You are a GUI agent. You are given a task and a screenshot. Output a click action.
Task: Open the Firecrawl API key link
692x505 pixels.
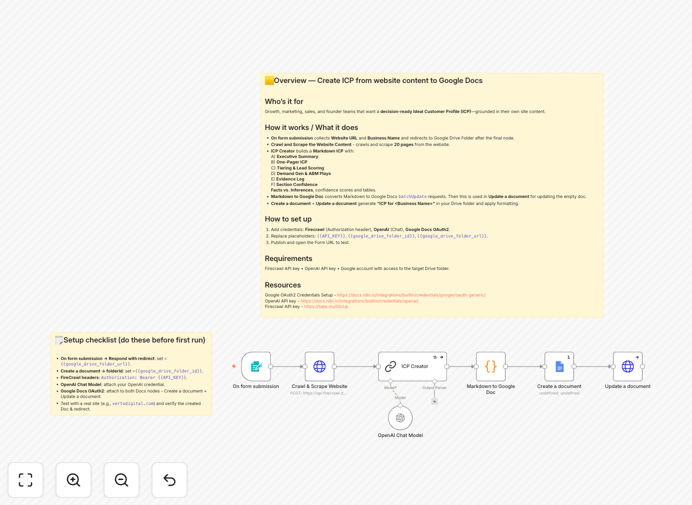326,306
